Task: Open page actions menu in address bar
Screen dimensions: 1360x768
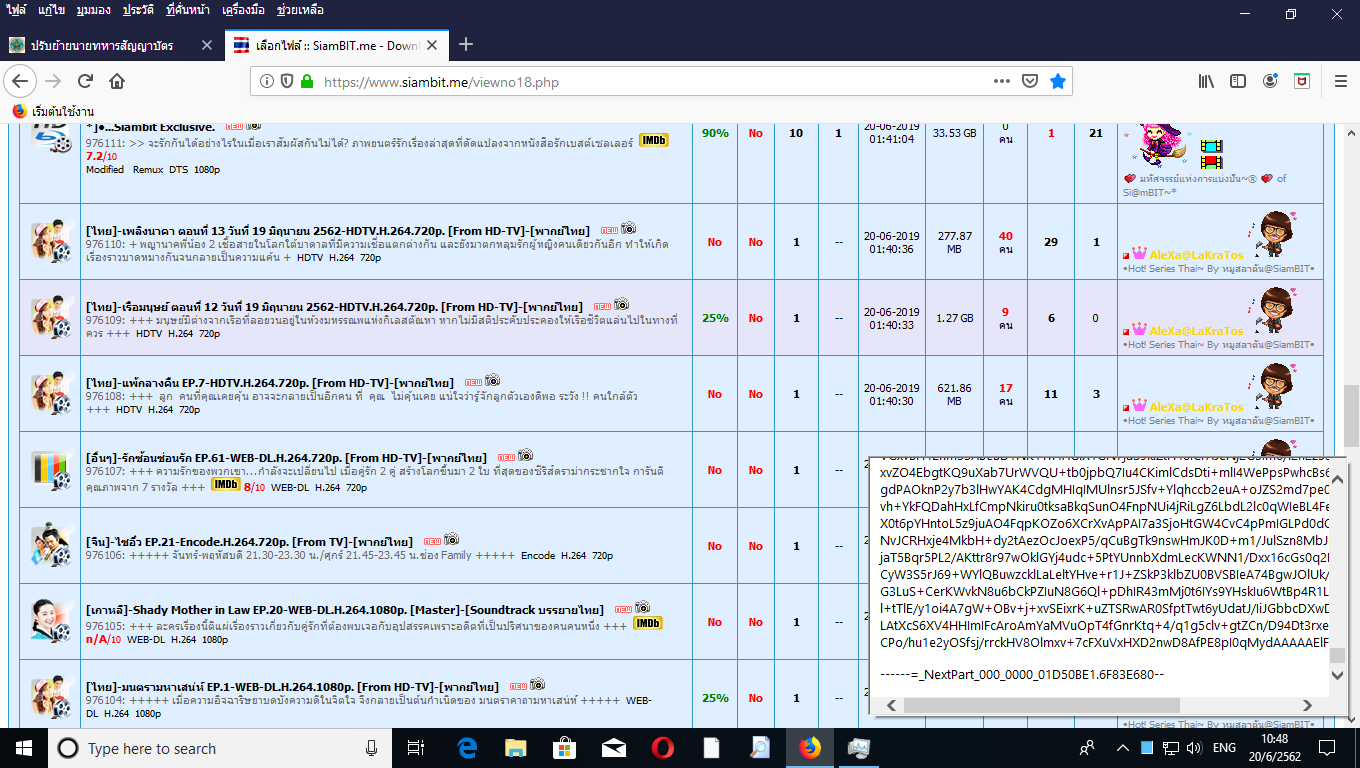Action: 1002,81
